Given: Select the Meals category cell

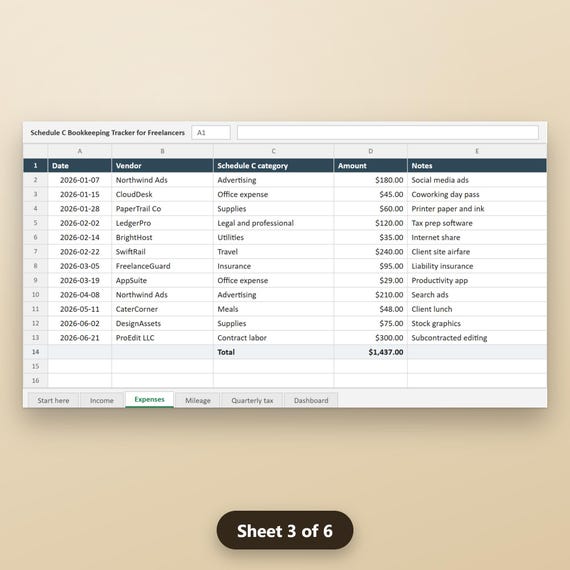Looking at the screenshot, I should [273, 309].
